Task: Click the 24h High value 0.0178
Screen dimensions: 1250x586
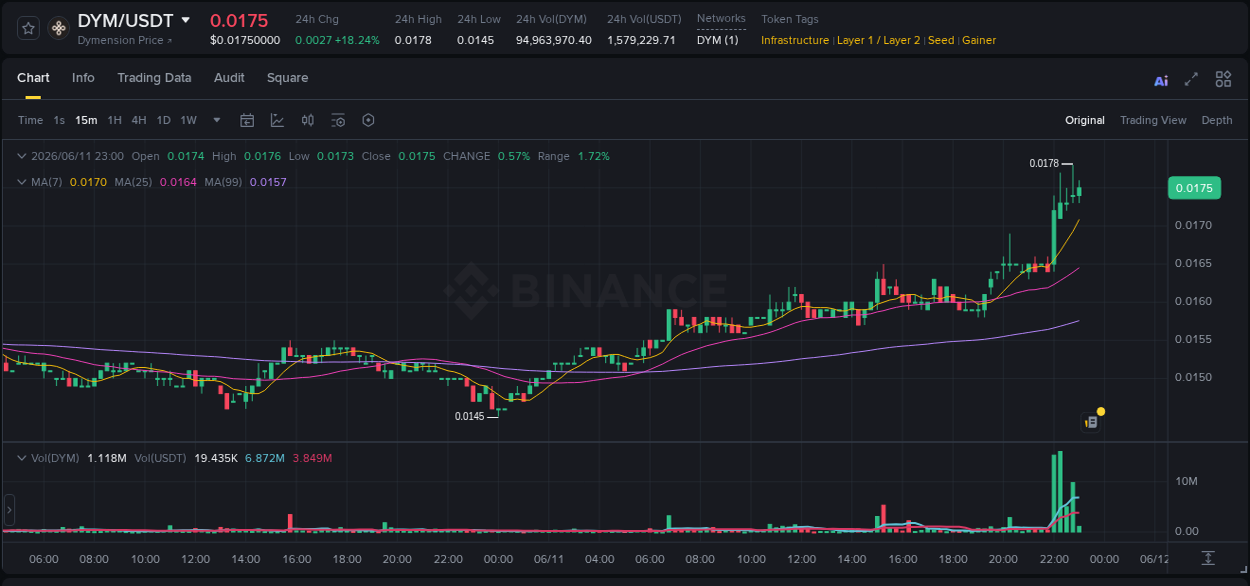Action: pyautogui.click(x=413, y=40)
